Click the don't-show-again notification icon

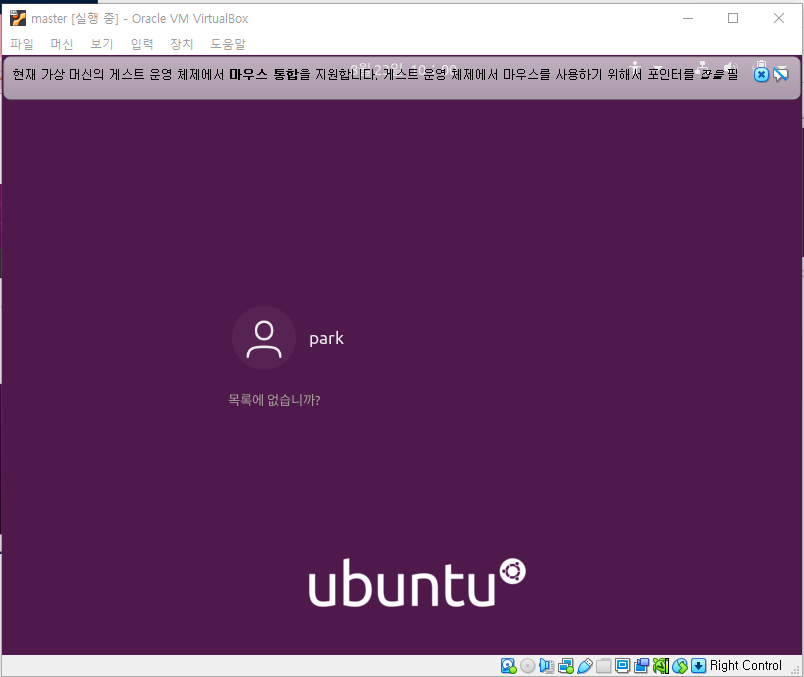pos(780,75)
